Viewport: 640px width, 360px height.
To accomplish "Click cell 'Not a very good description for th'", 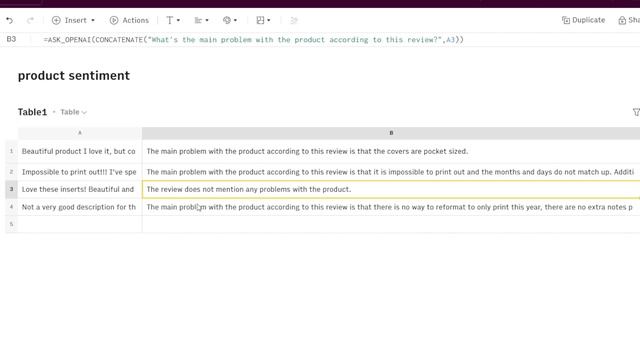I will tap(80, 207).
